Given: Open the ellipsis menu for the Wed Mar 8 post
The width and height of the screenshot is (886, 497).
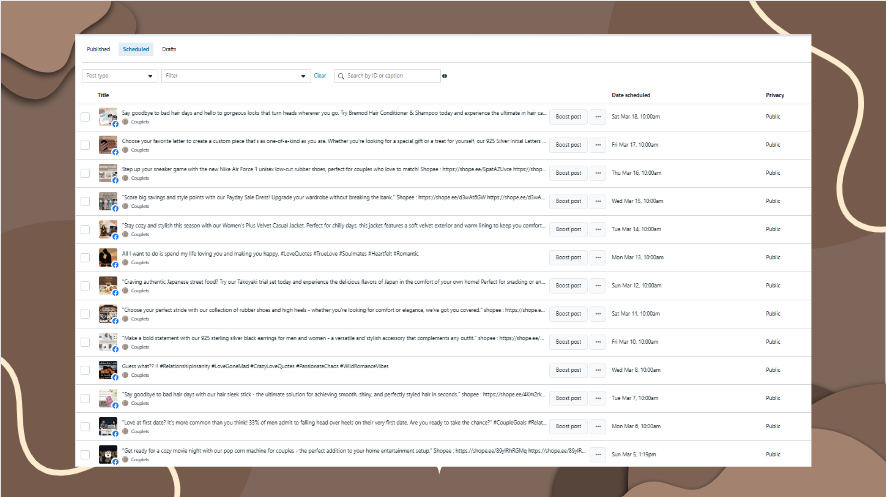Looking at the screenshot, I should pos(598,370).
